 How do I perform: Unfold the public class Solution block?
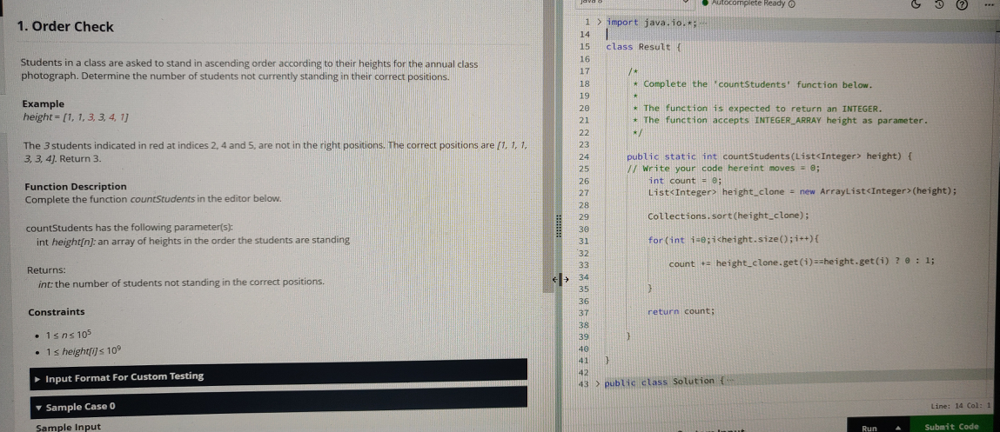[599, 382]
